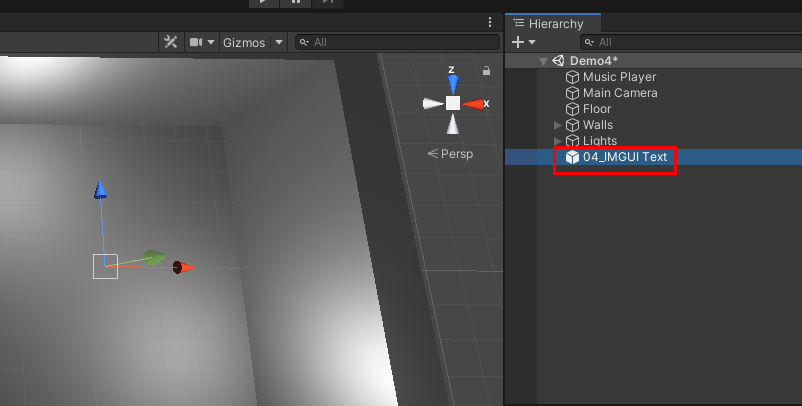Click the bottom white cone of orientation gizmo

click(453, 124)
